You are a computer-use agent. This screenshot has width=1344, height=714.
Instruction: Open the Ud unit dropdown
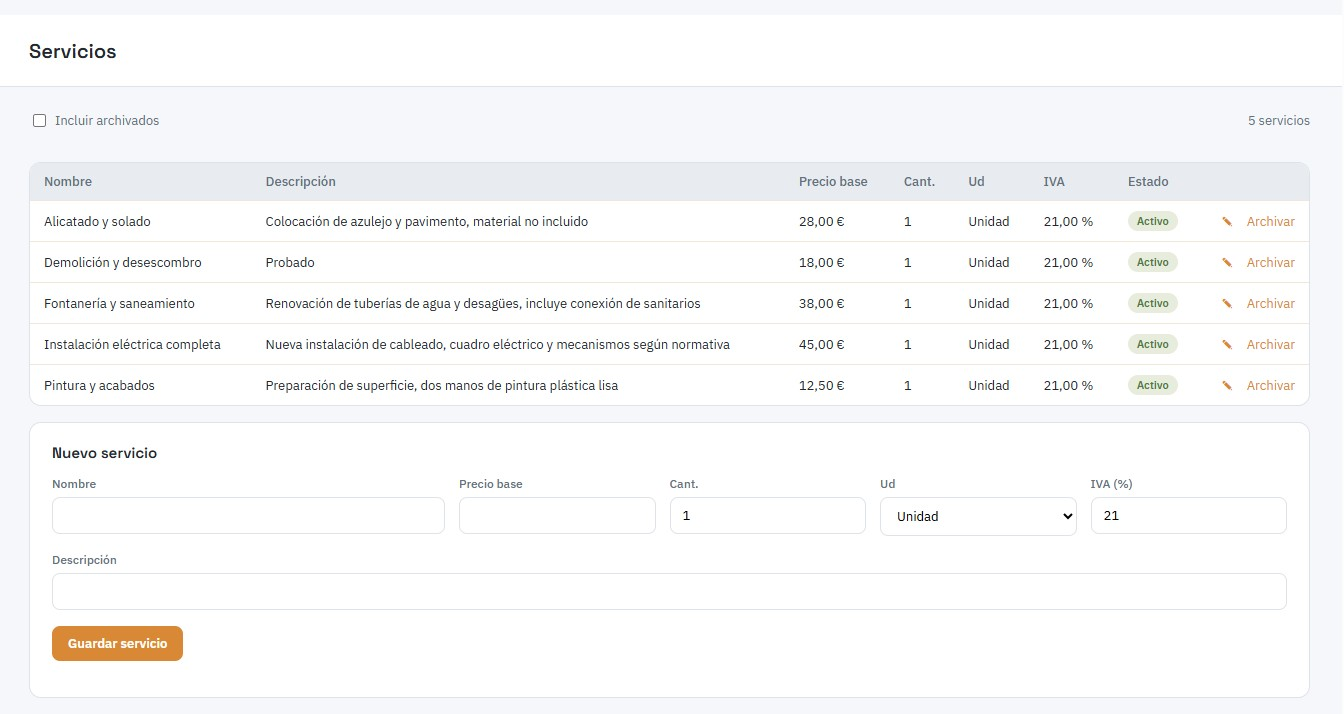coord(978,516)
